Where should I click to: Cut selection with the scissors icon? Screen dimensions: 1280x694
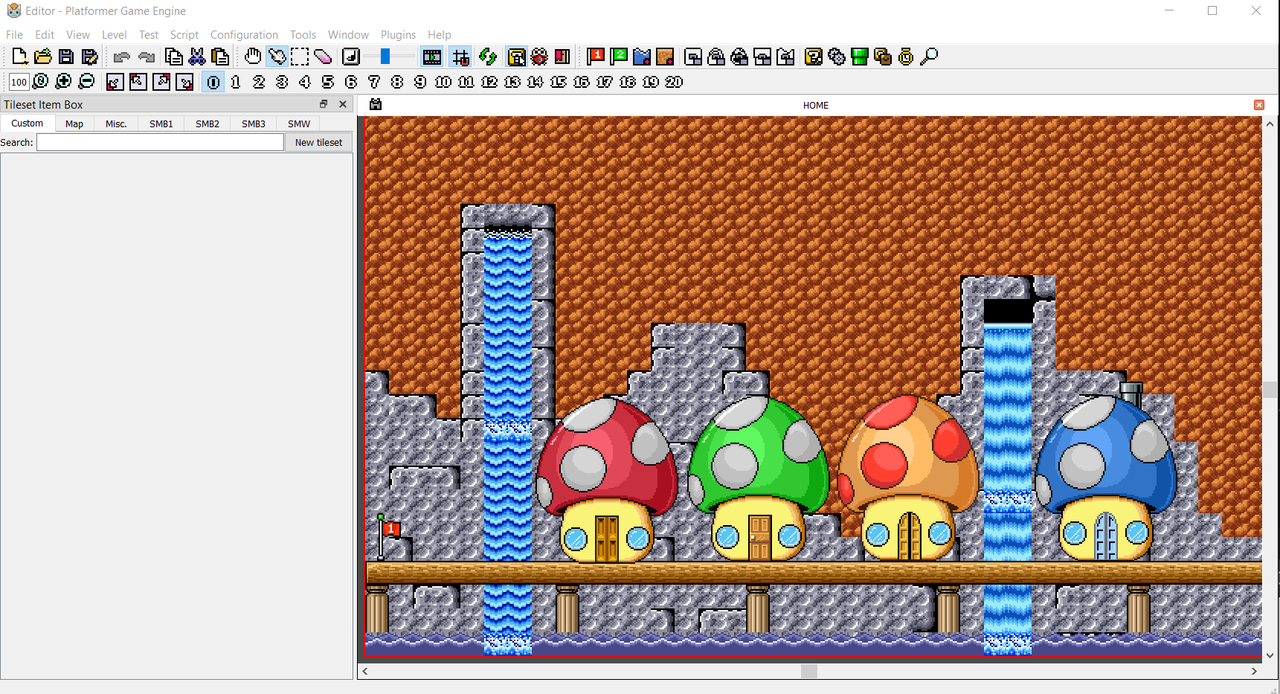[x=196, y=57]
